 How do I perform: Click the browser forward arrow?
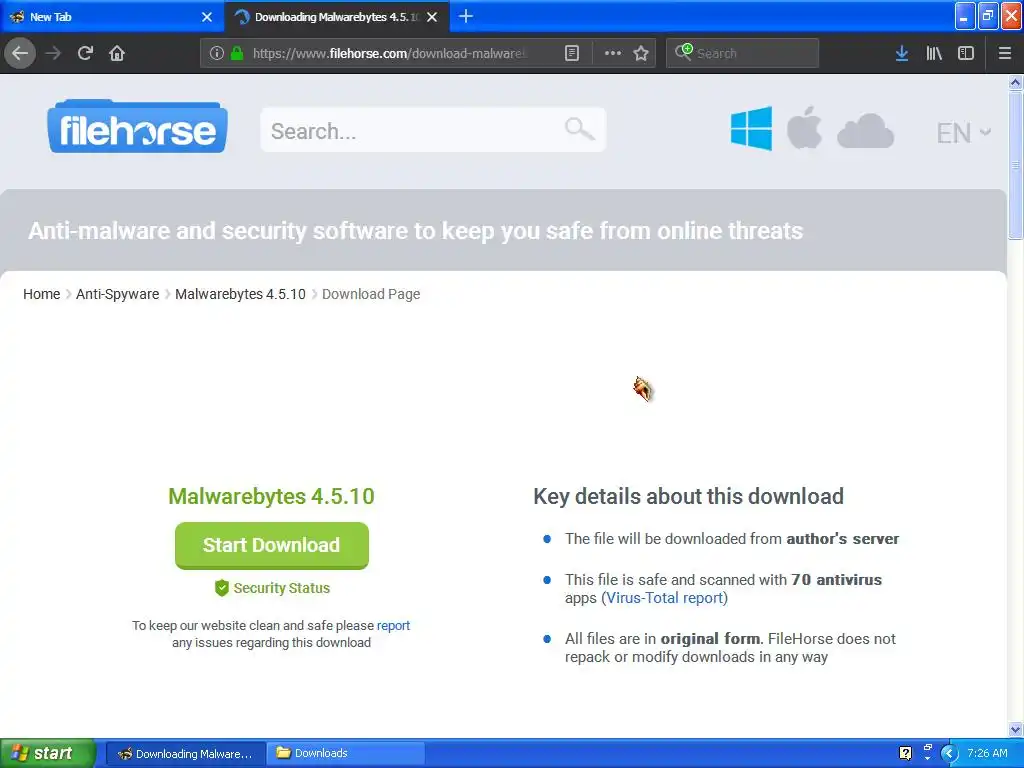[x=53, y=53]
